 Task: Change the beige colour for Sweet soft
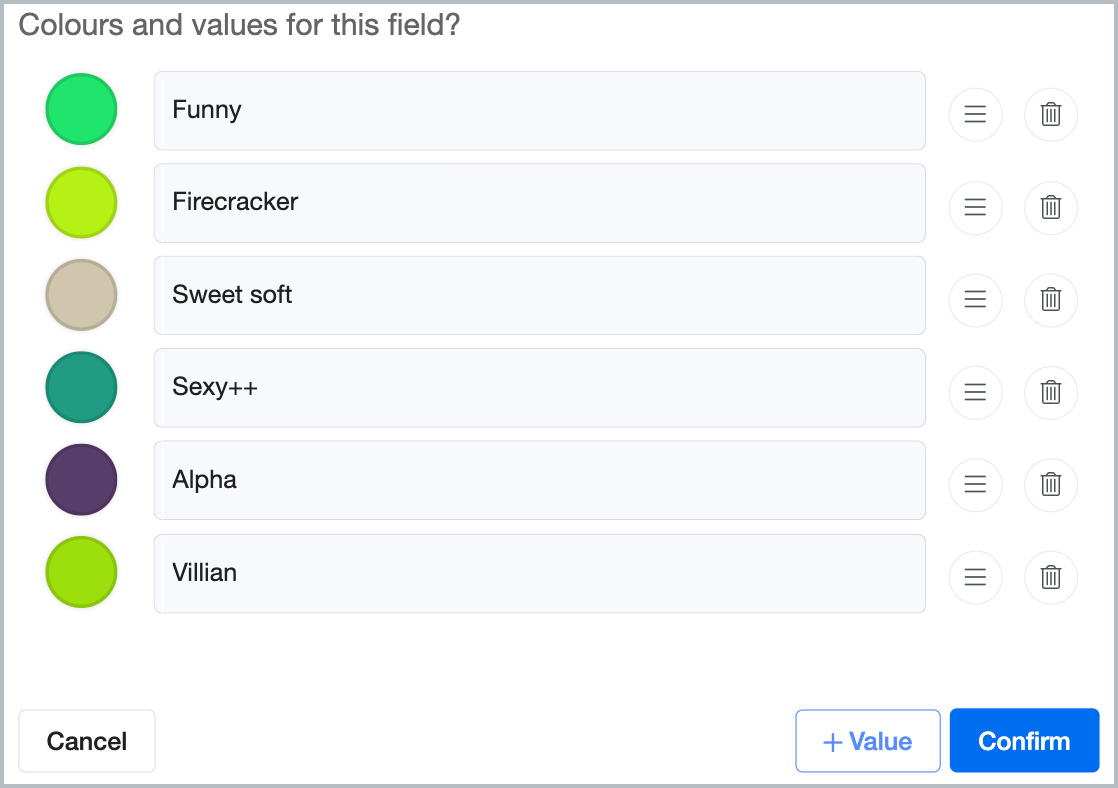coord(81,295)
